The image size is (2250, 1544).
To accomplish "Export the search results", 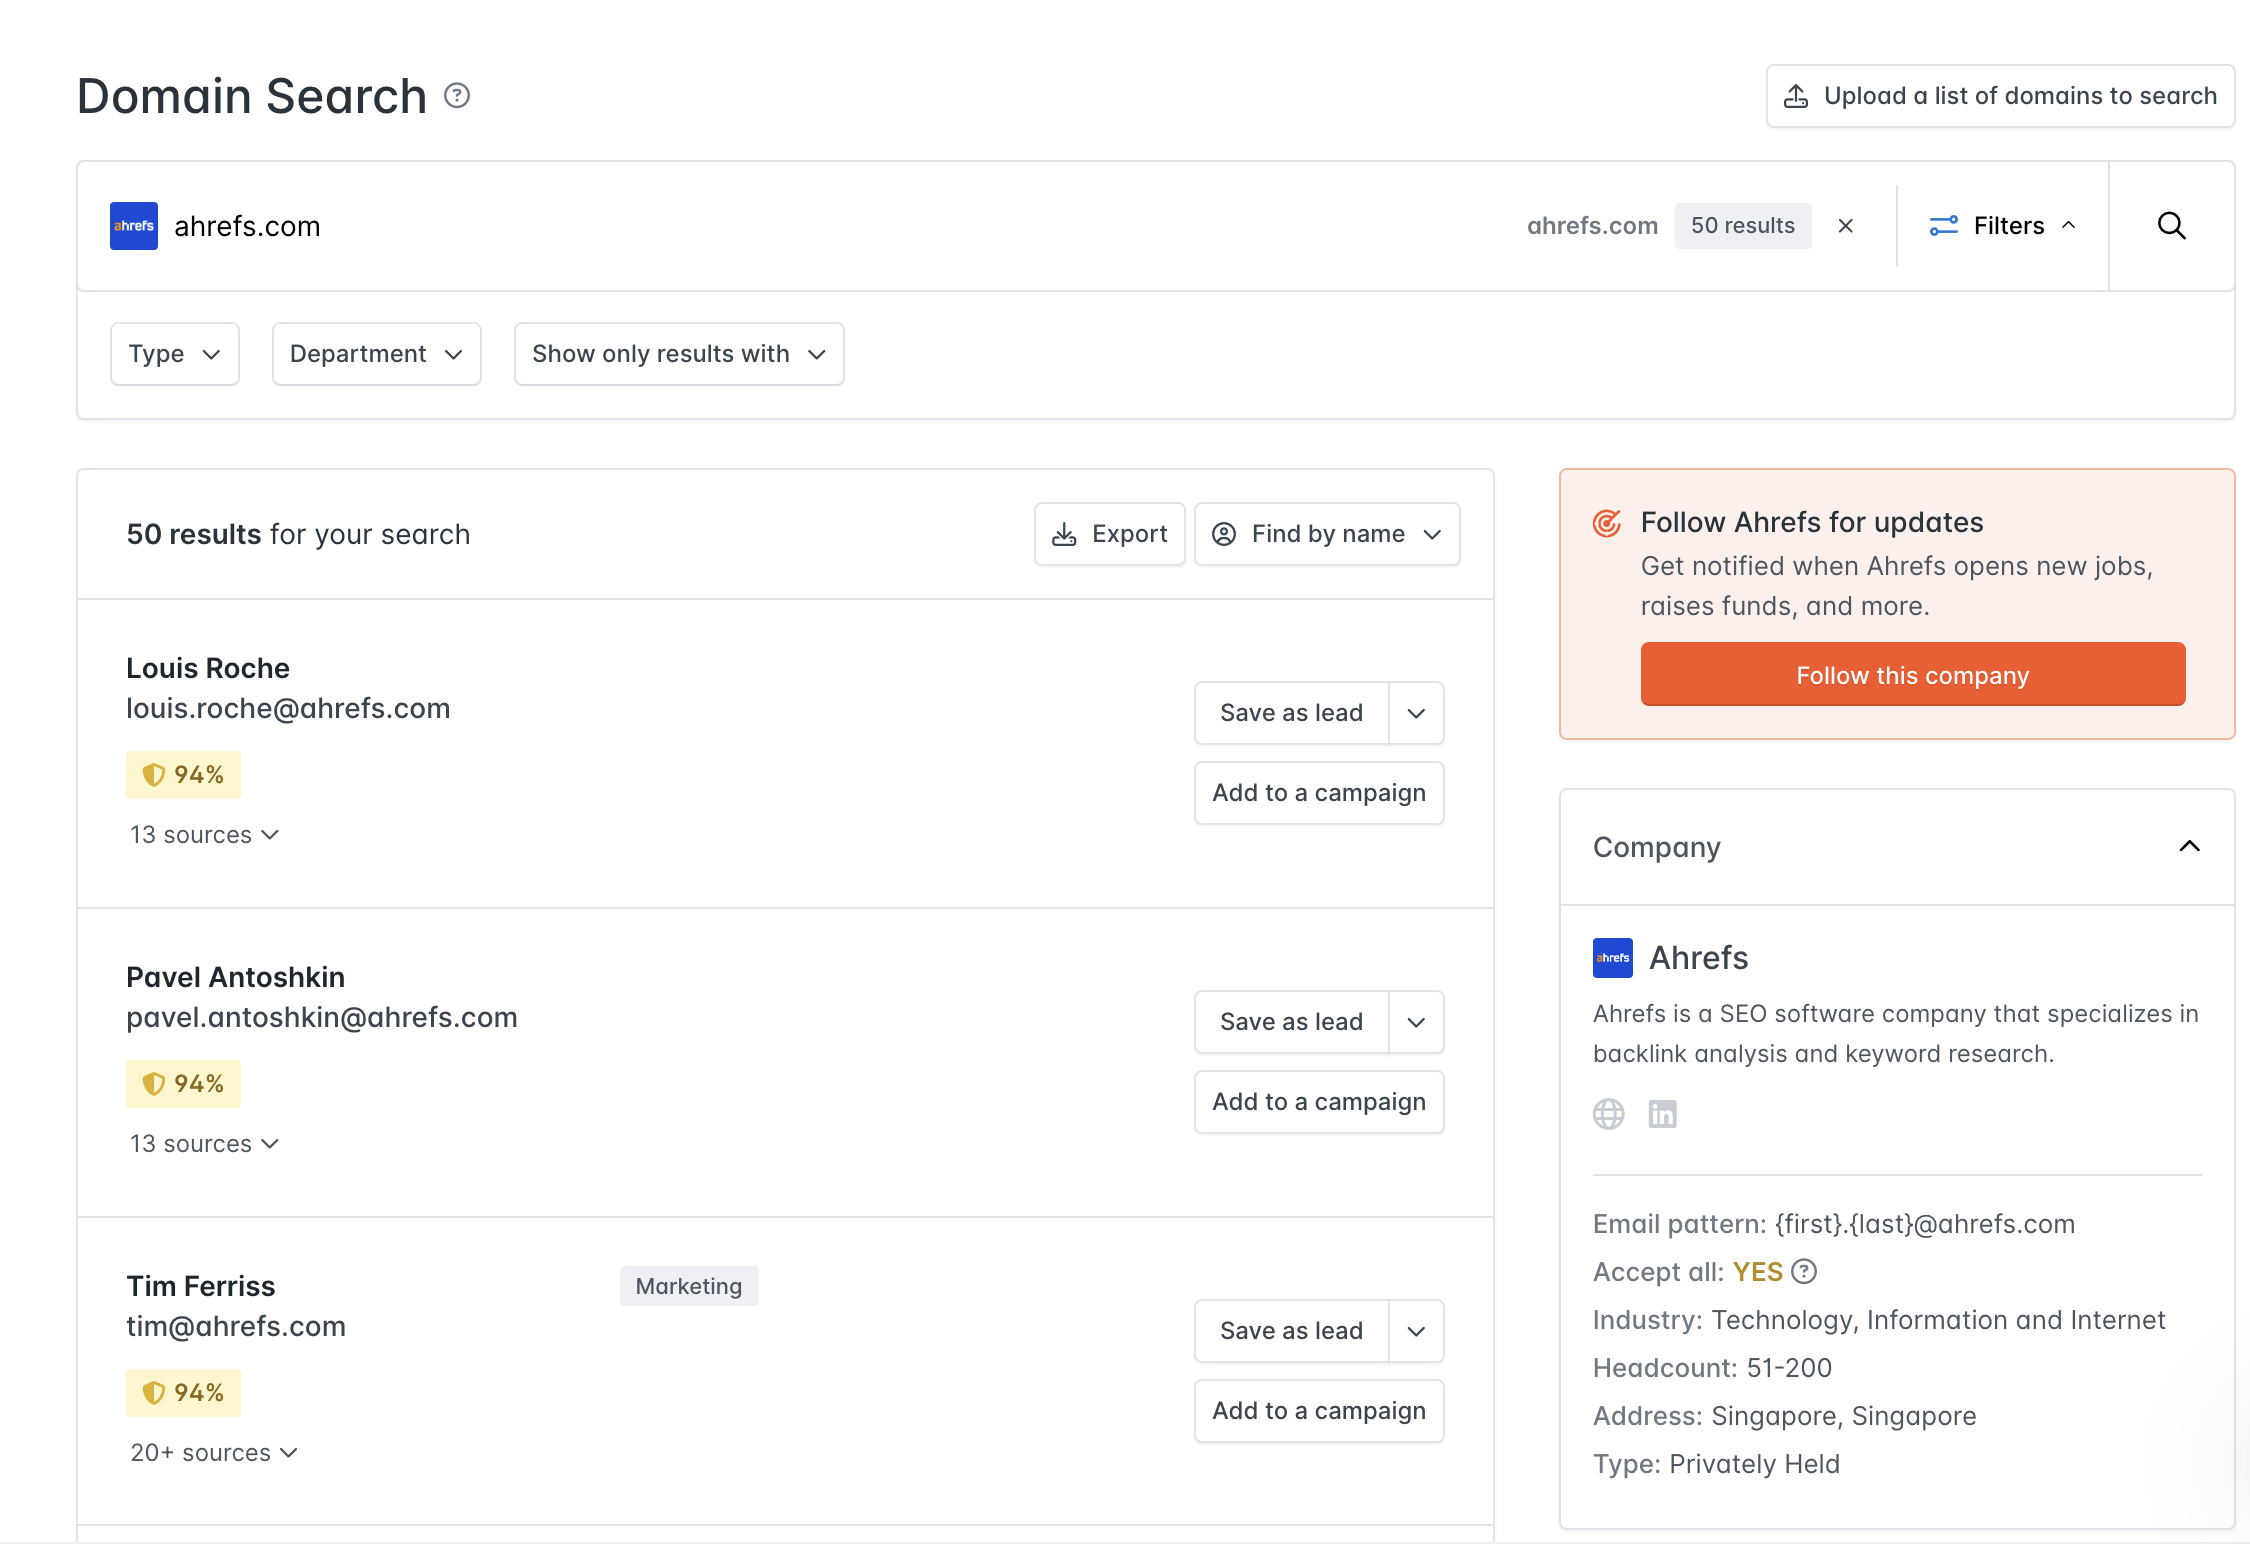I will (1110, 534).
